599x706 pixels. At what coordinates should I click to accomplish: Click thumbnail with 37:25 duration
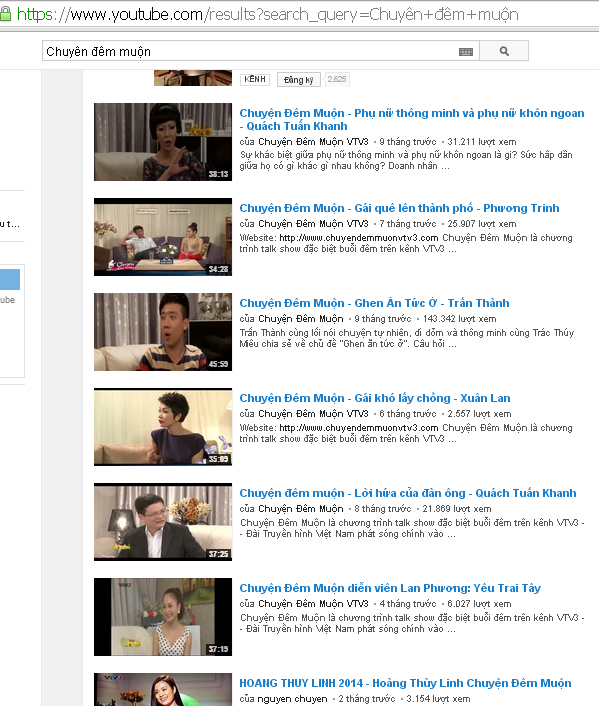[x=163, y=522]
